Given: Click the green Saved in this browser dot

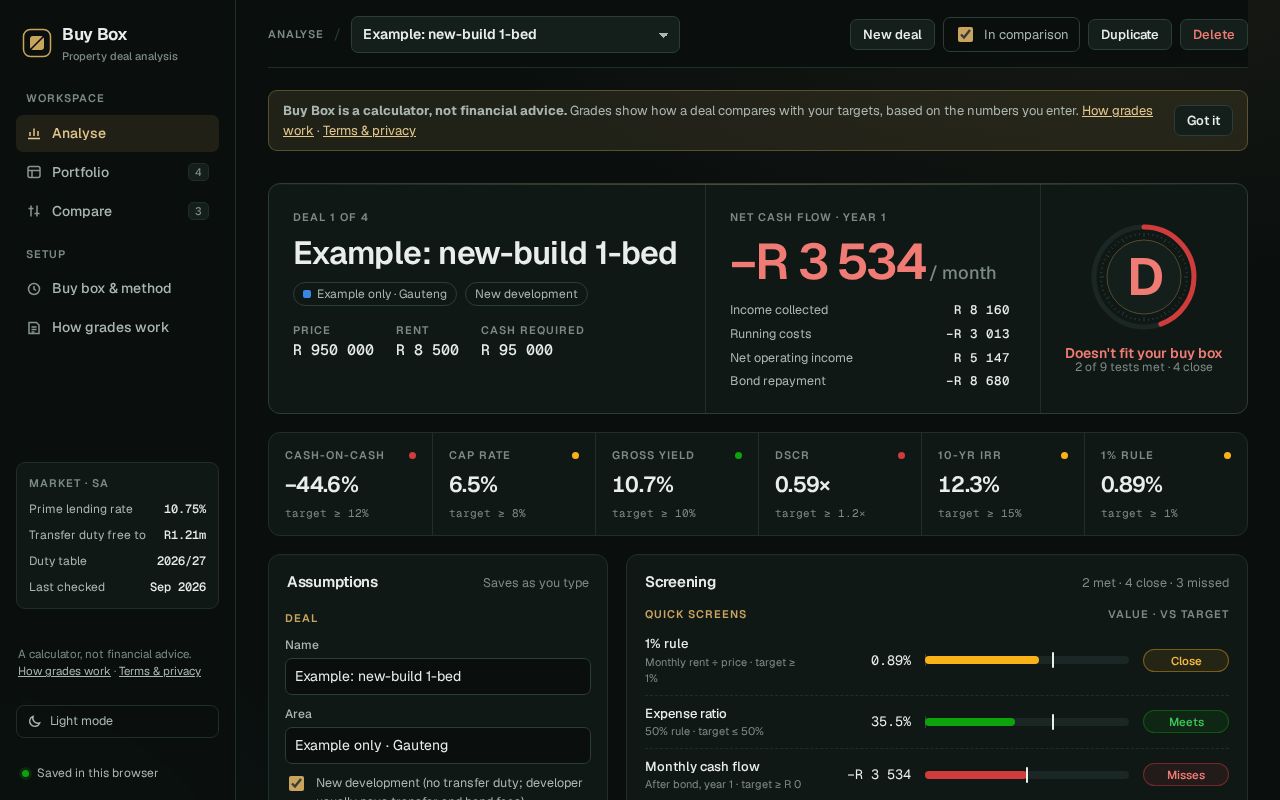Looking at the screenshot, I should 25,773.
